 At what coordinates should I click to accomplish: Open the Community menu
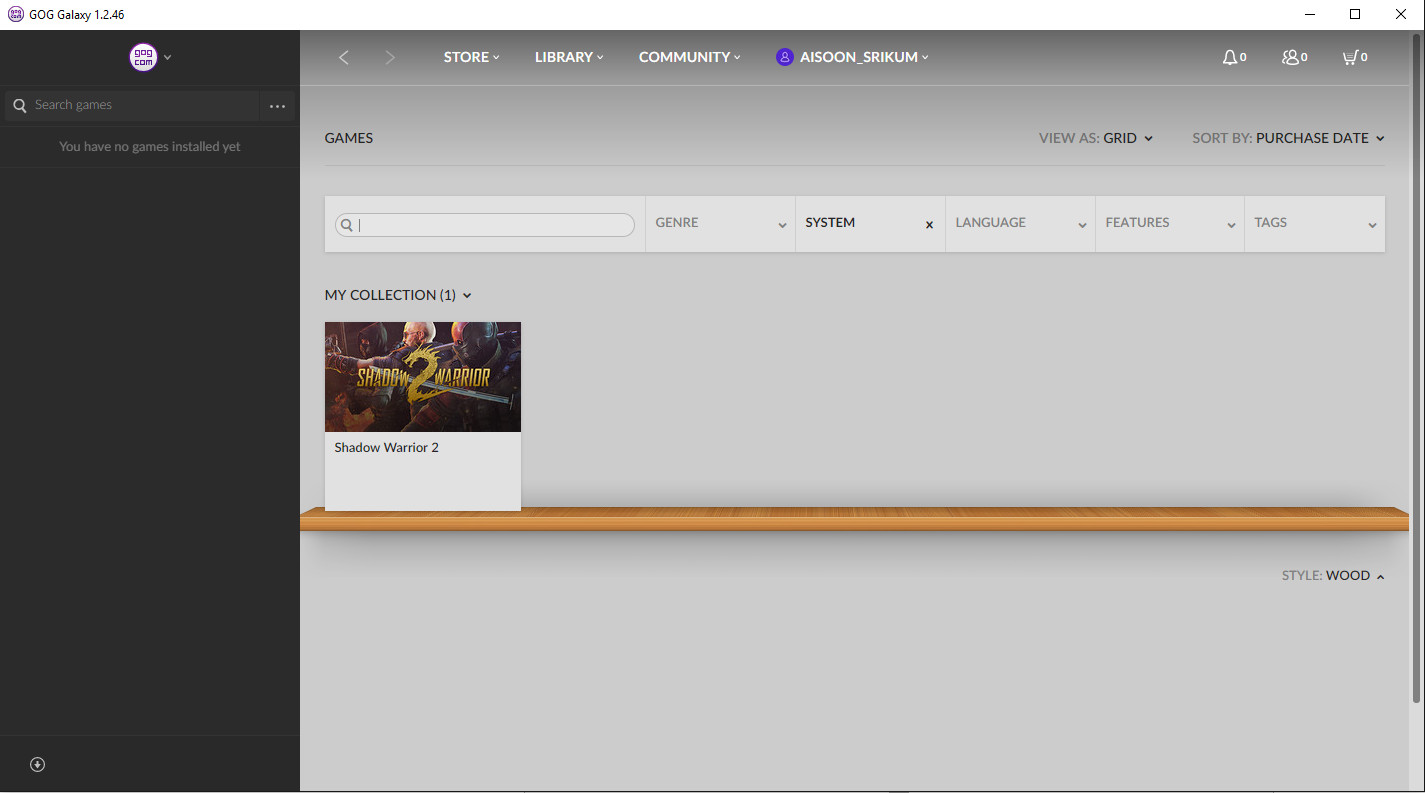689,57
